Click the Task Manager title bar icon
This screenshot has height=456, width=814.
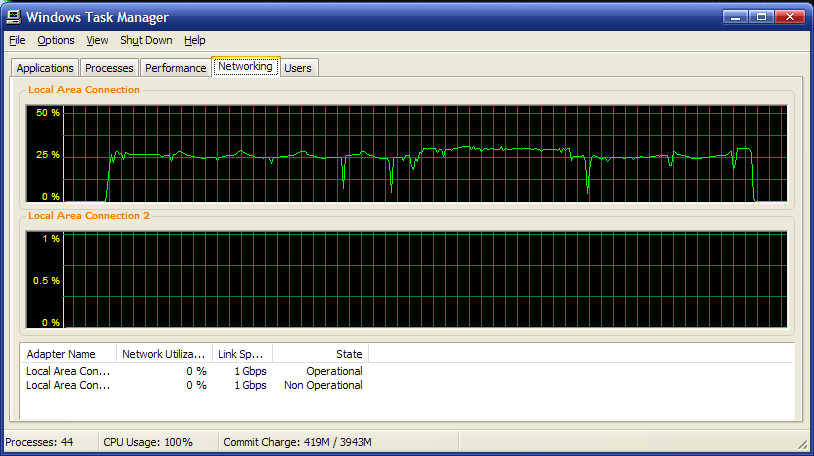pyautogui.click(x=14, y=17)
